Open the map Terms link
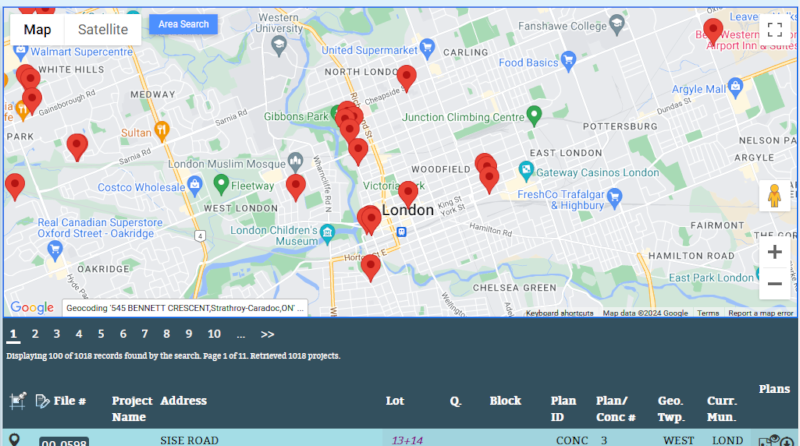 [x=708, y=313]
